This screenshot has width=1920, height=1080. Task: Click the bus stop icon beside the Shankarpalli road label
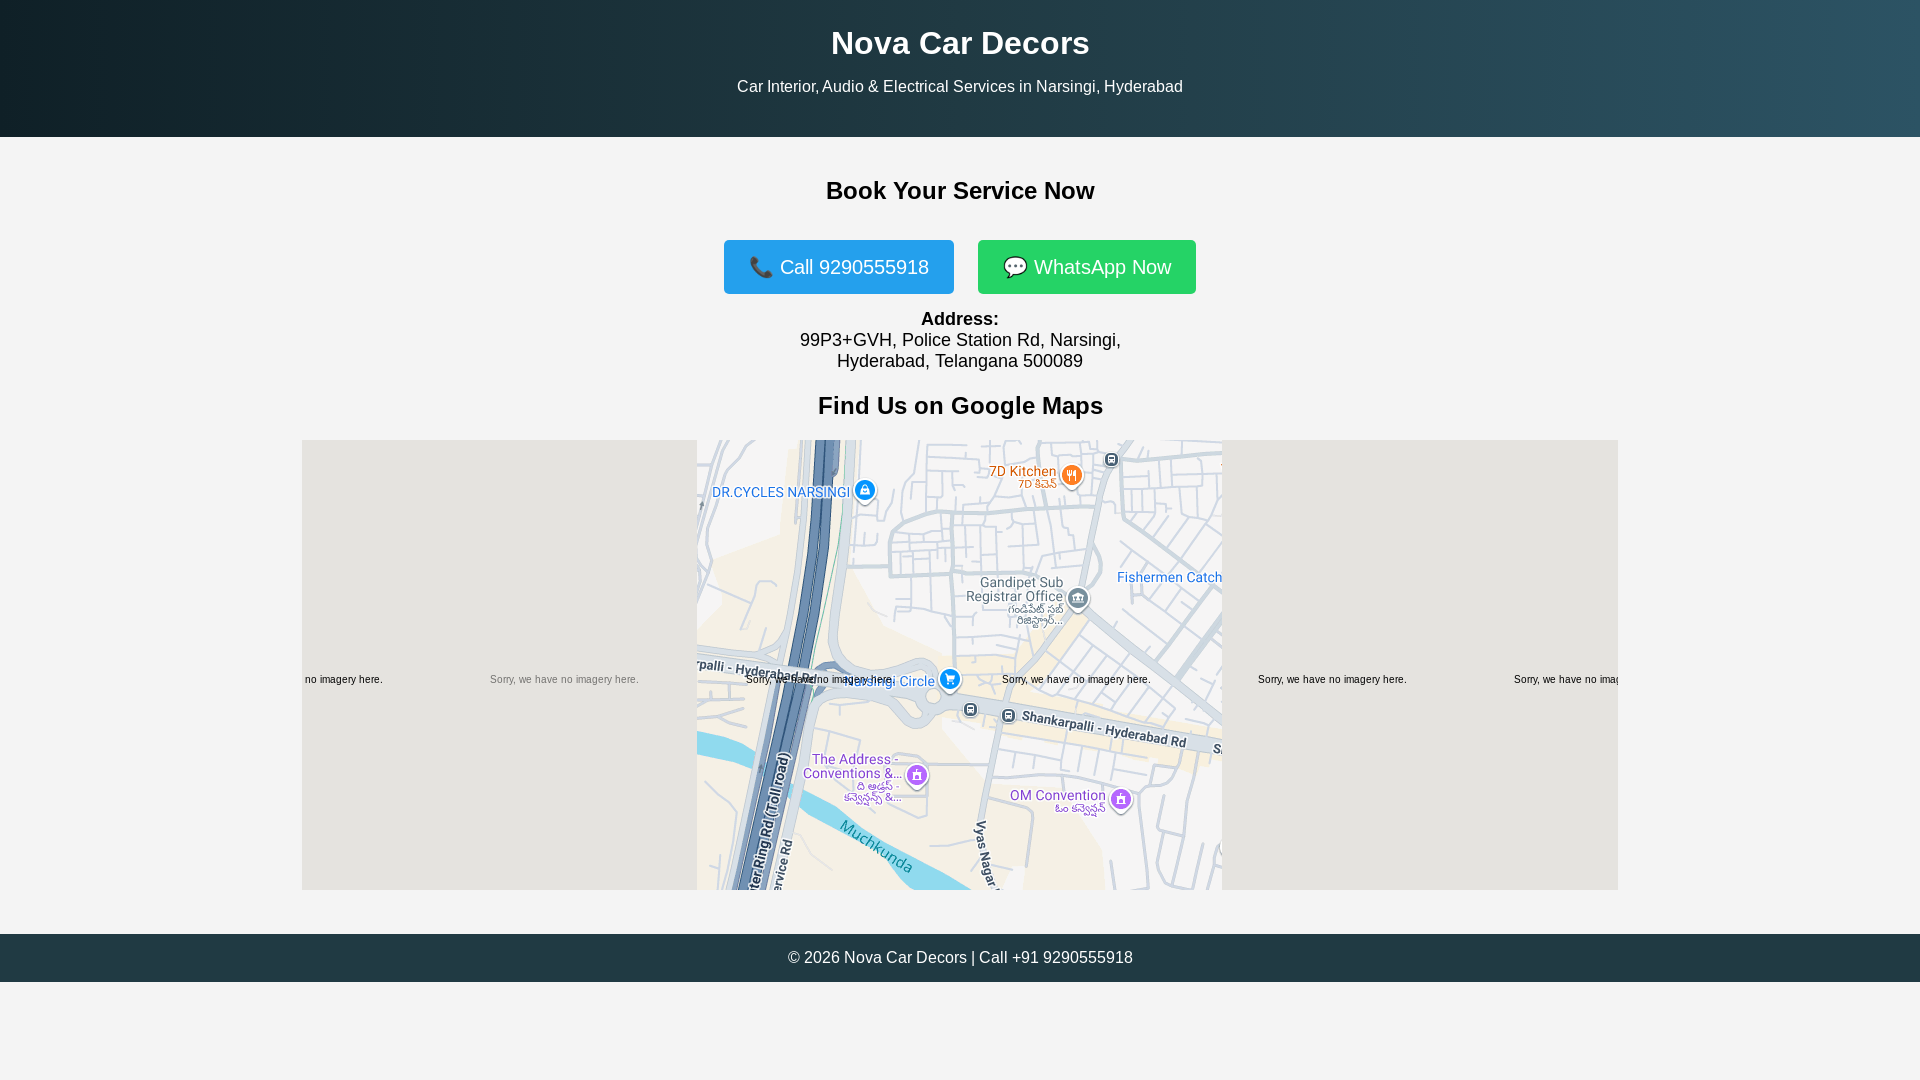[x=1008, y=716]
